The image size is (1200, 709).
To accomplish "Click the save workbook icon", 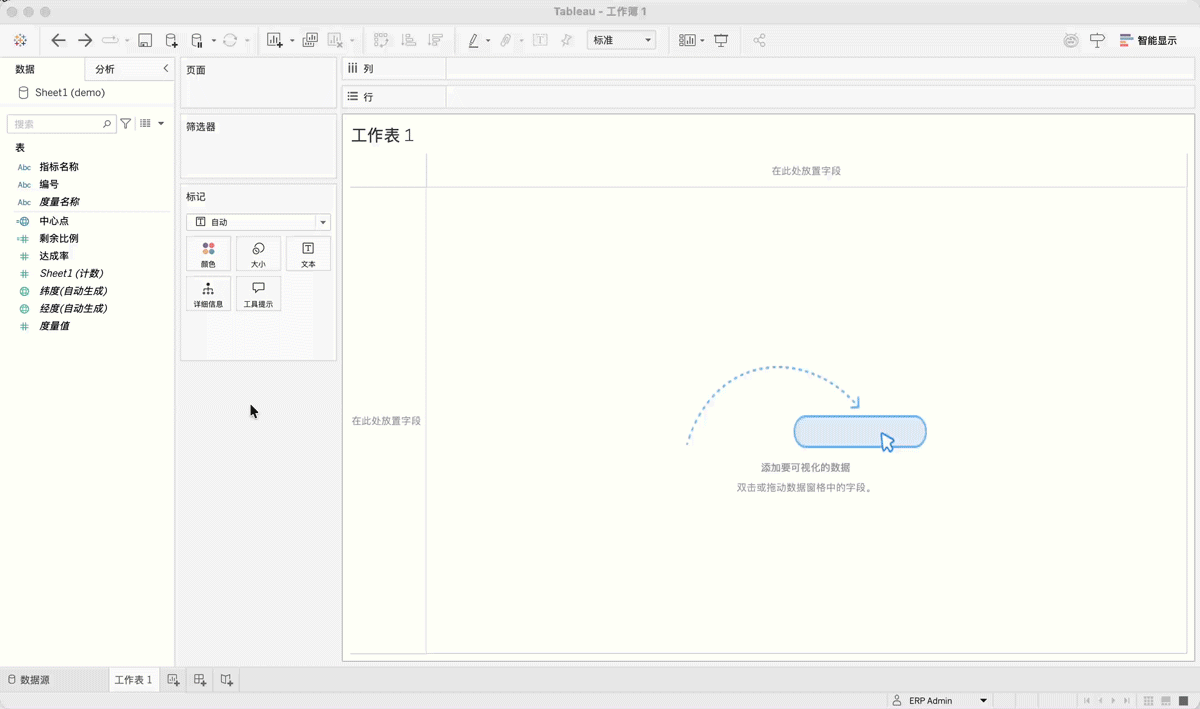I will (145, 40).
